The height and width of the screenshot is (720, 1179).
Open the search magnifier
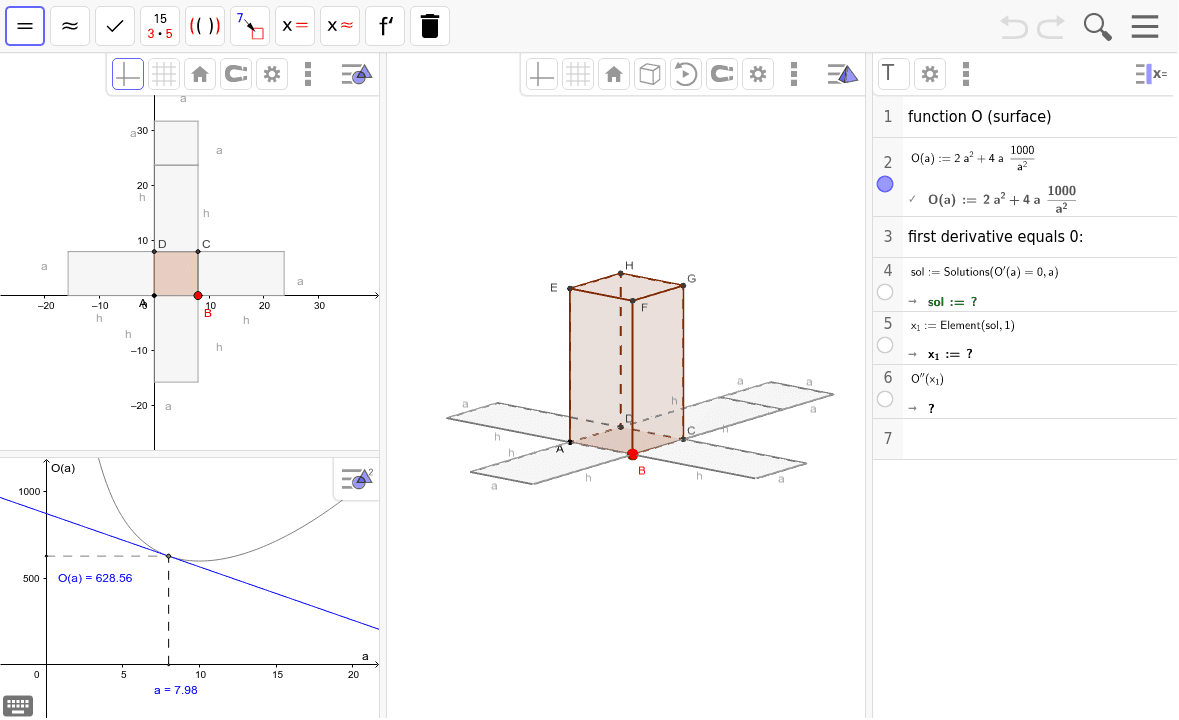[x=1097, y=27]
